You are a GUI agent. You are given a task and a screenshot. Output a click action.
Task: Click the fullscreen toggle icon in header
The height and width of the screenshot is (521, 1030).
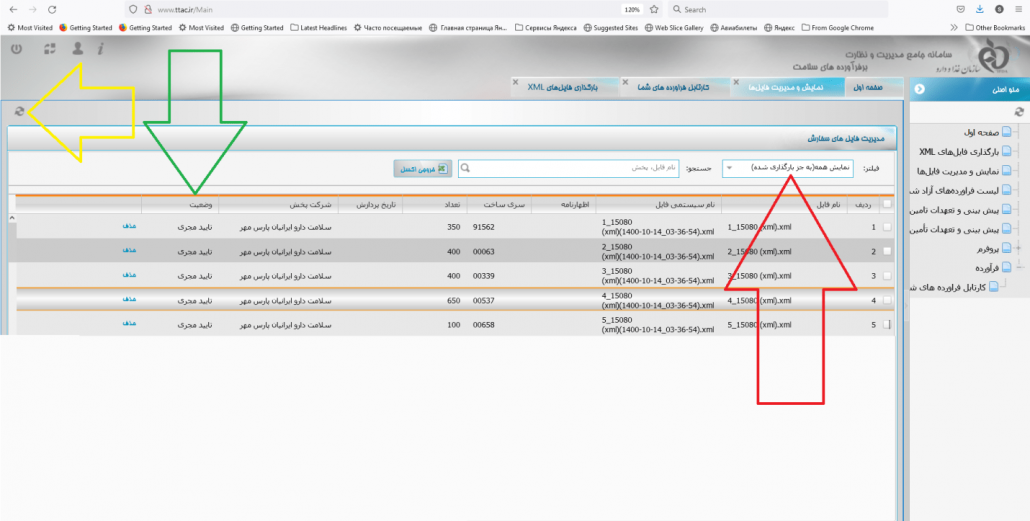point(50,49)
